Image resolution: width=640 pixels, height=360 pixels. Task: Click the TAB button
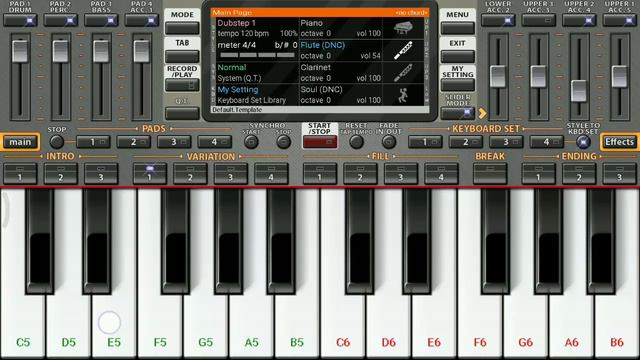click(x=182, y=56)
